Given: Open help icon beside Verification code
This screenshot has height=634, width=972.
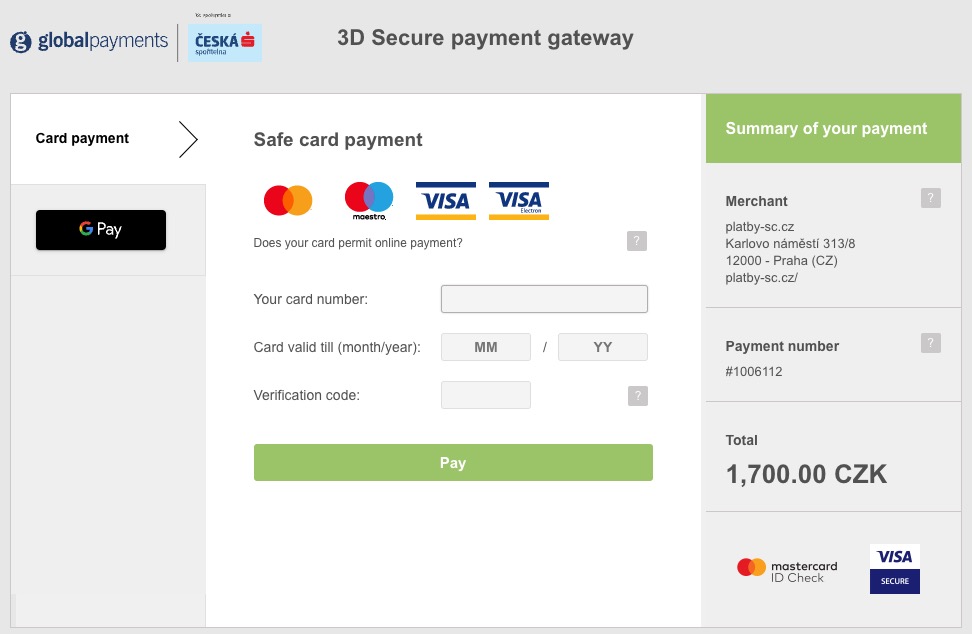Looking at the screenshot, I should tap(637, 396).
